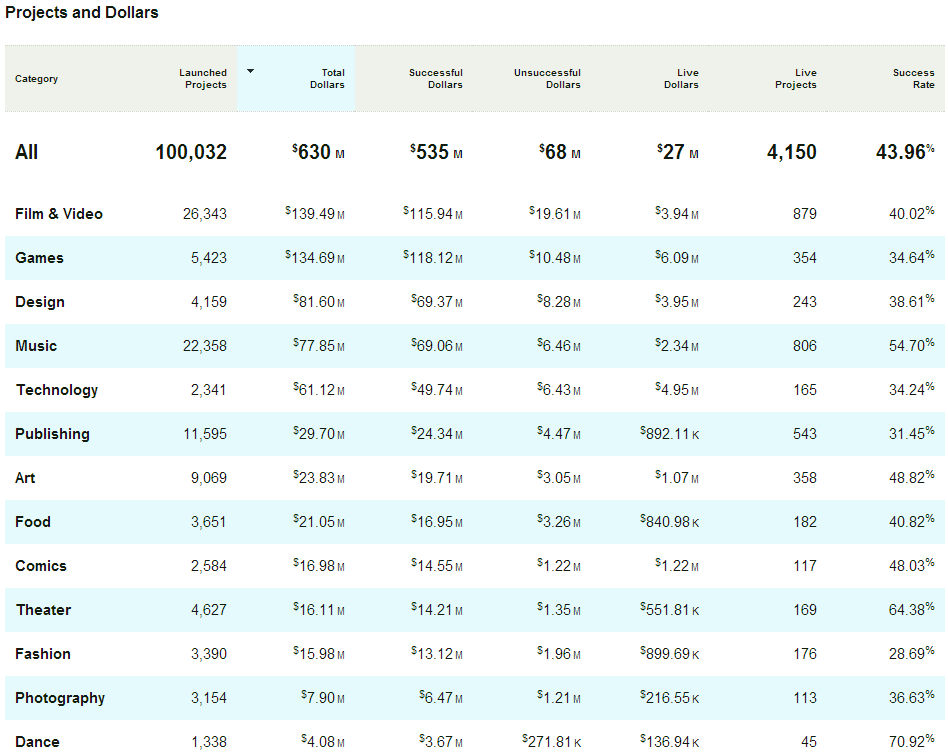Select the Publishing category label
948x755 pixels.
[53, 434]
